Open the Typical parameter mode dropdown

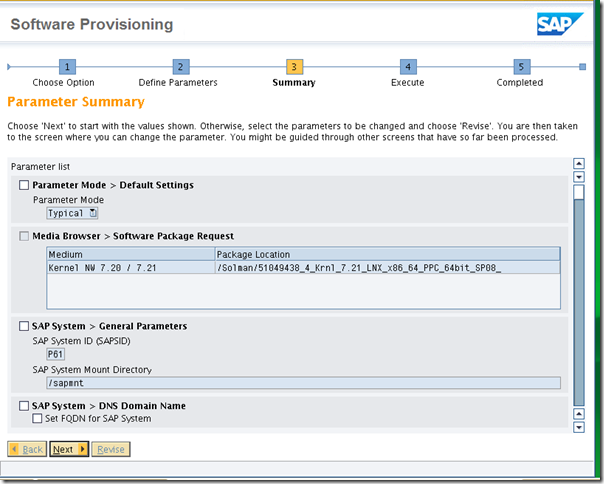coord(72,213)
